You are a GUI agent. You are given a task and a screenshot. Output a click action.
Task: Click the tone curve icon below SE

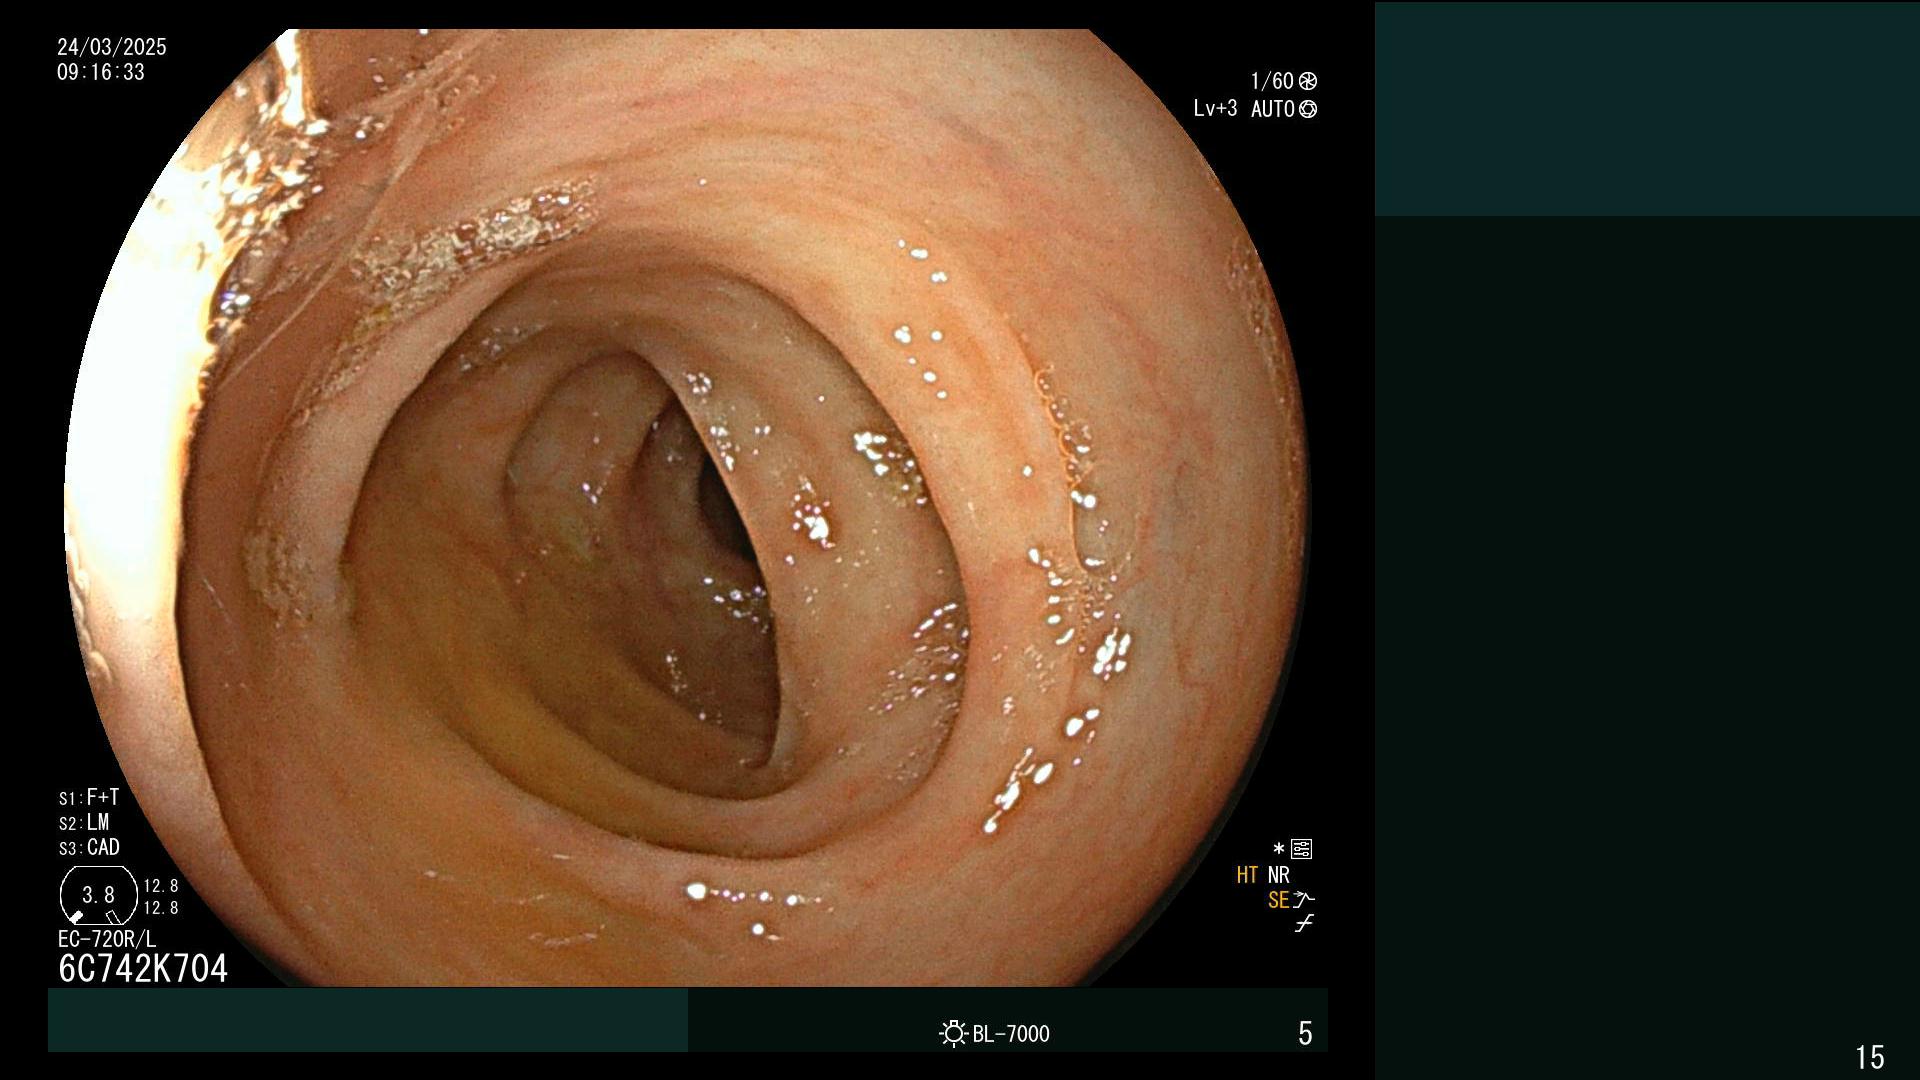click(1304, 924)
